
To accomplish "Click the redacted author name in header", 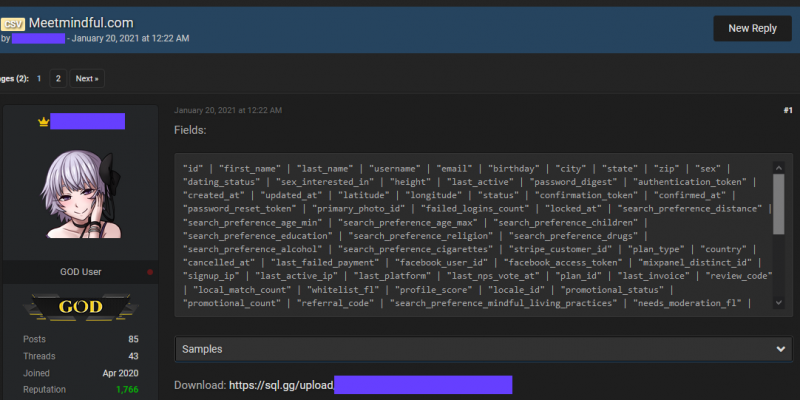I will coord(38,38).
